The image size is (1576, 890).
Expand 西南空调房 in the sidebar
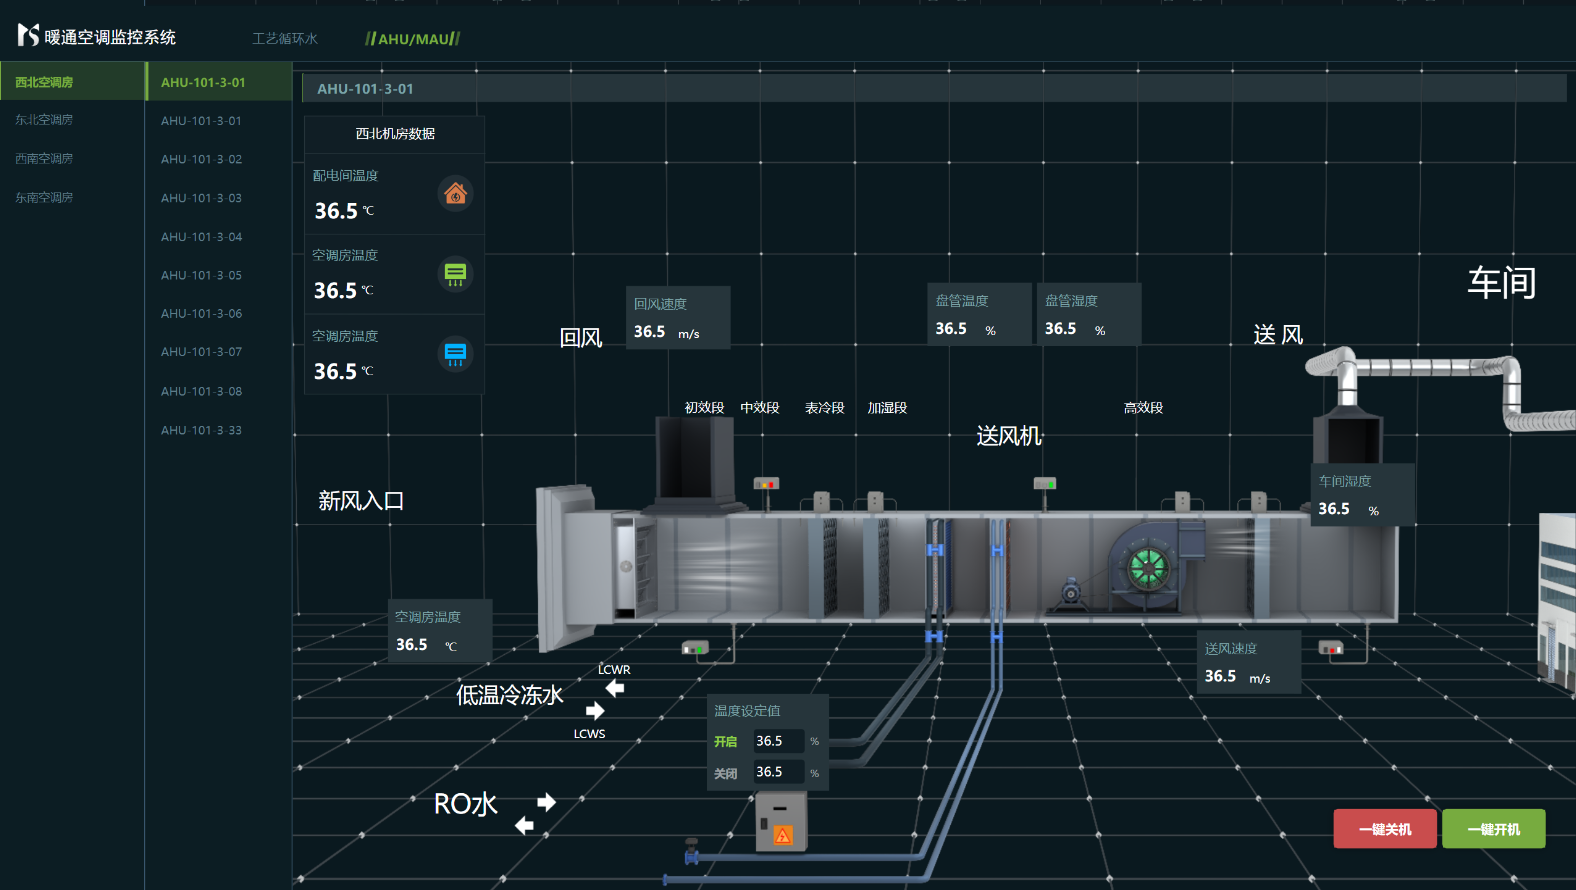point(44,159)
